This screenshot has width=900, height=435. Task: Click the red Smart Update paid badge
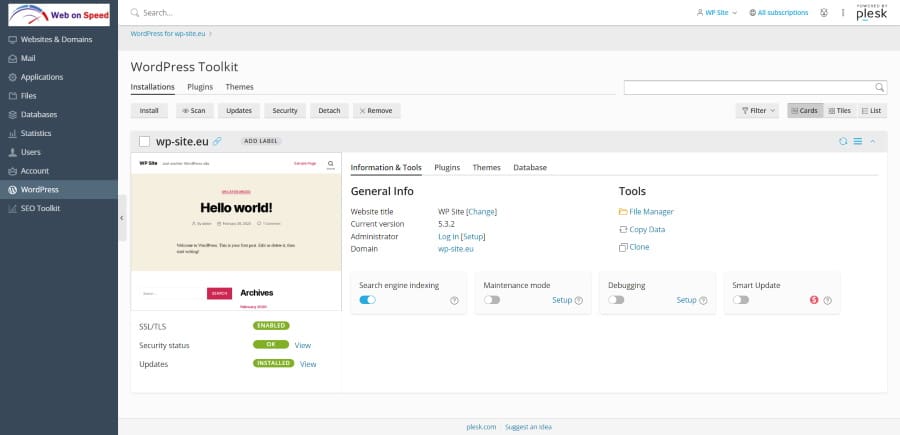pos(814,300)
